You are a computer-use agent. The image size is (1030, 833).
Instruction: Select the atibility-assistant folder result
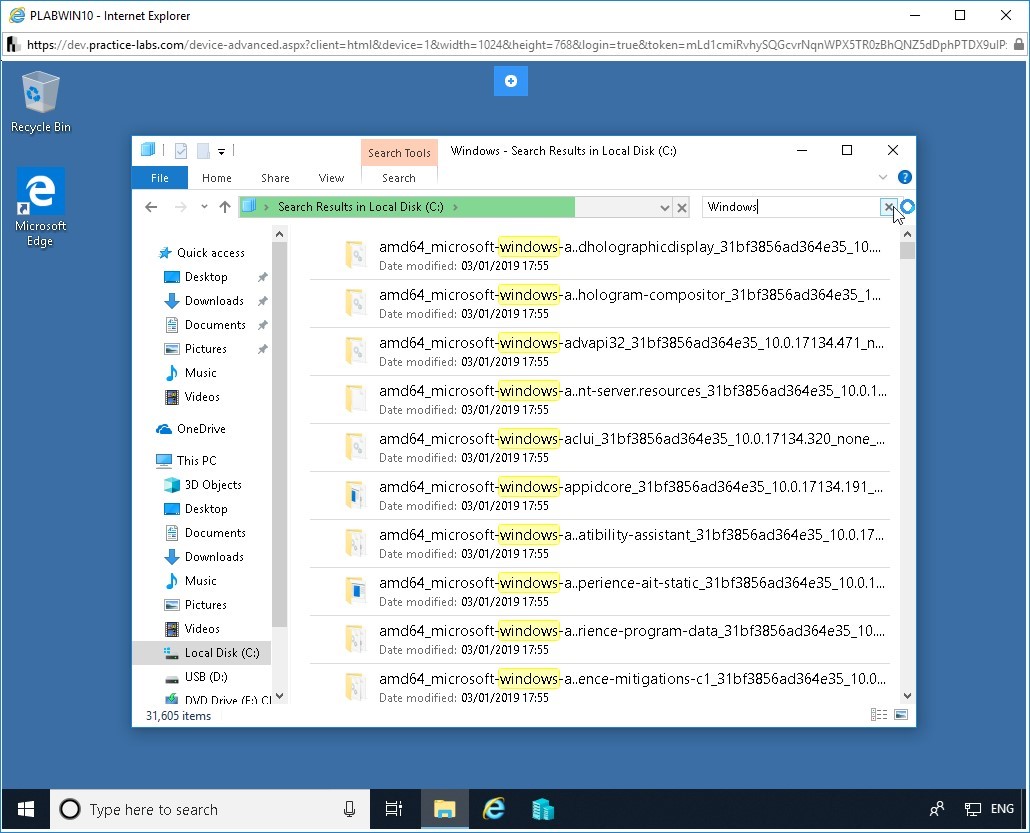click(x=600, y=543)
